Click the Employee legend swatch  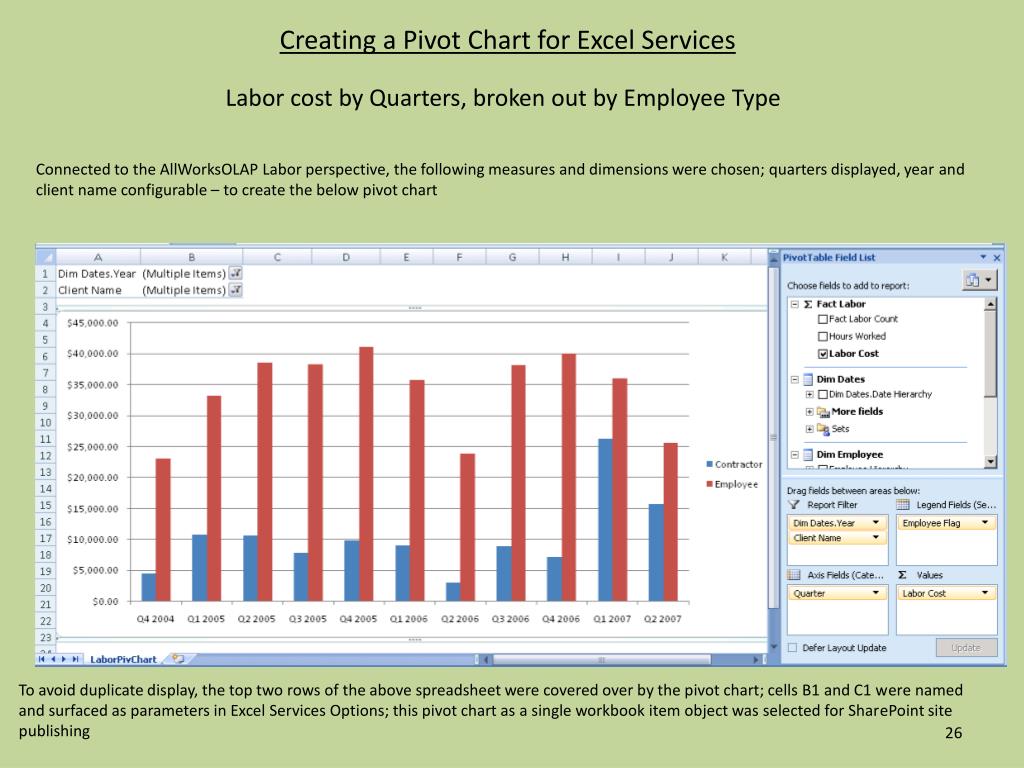[x=709, y=484]
